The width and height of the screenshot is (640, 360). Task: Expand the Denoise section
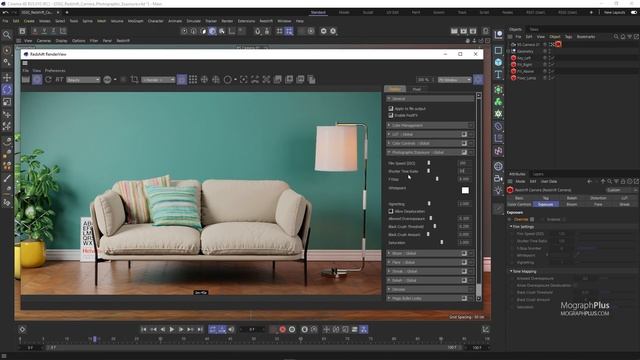pos(389,289)
